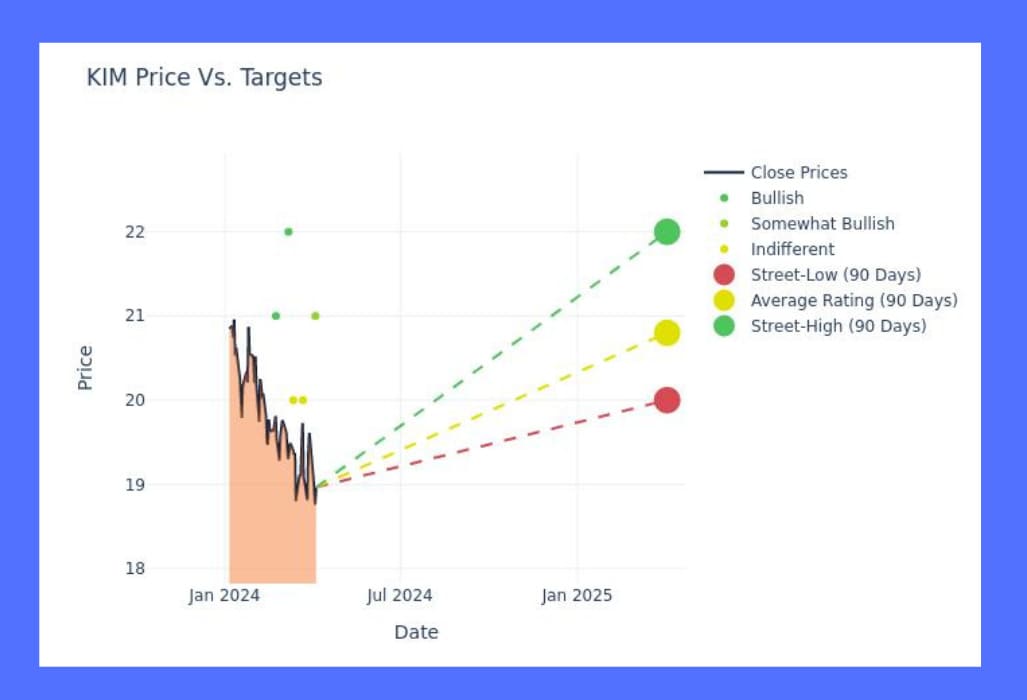The image size is (1027, 700).
Task: Click the Date x-axis title
Action: coord(416,632)
